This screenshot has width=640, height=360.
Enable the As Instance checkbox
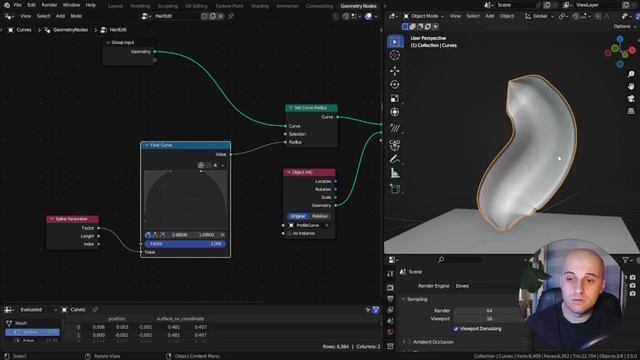click(x=289, y=233)
